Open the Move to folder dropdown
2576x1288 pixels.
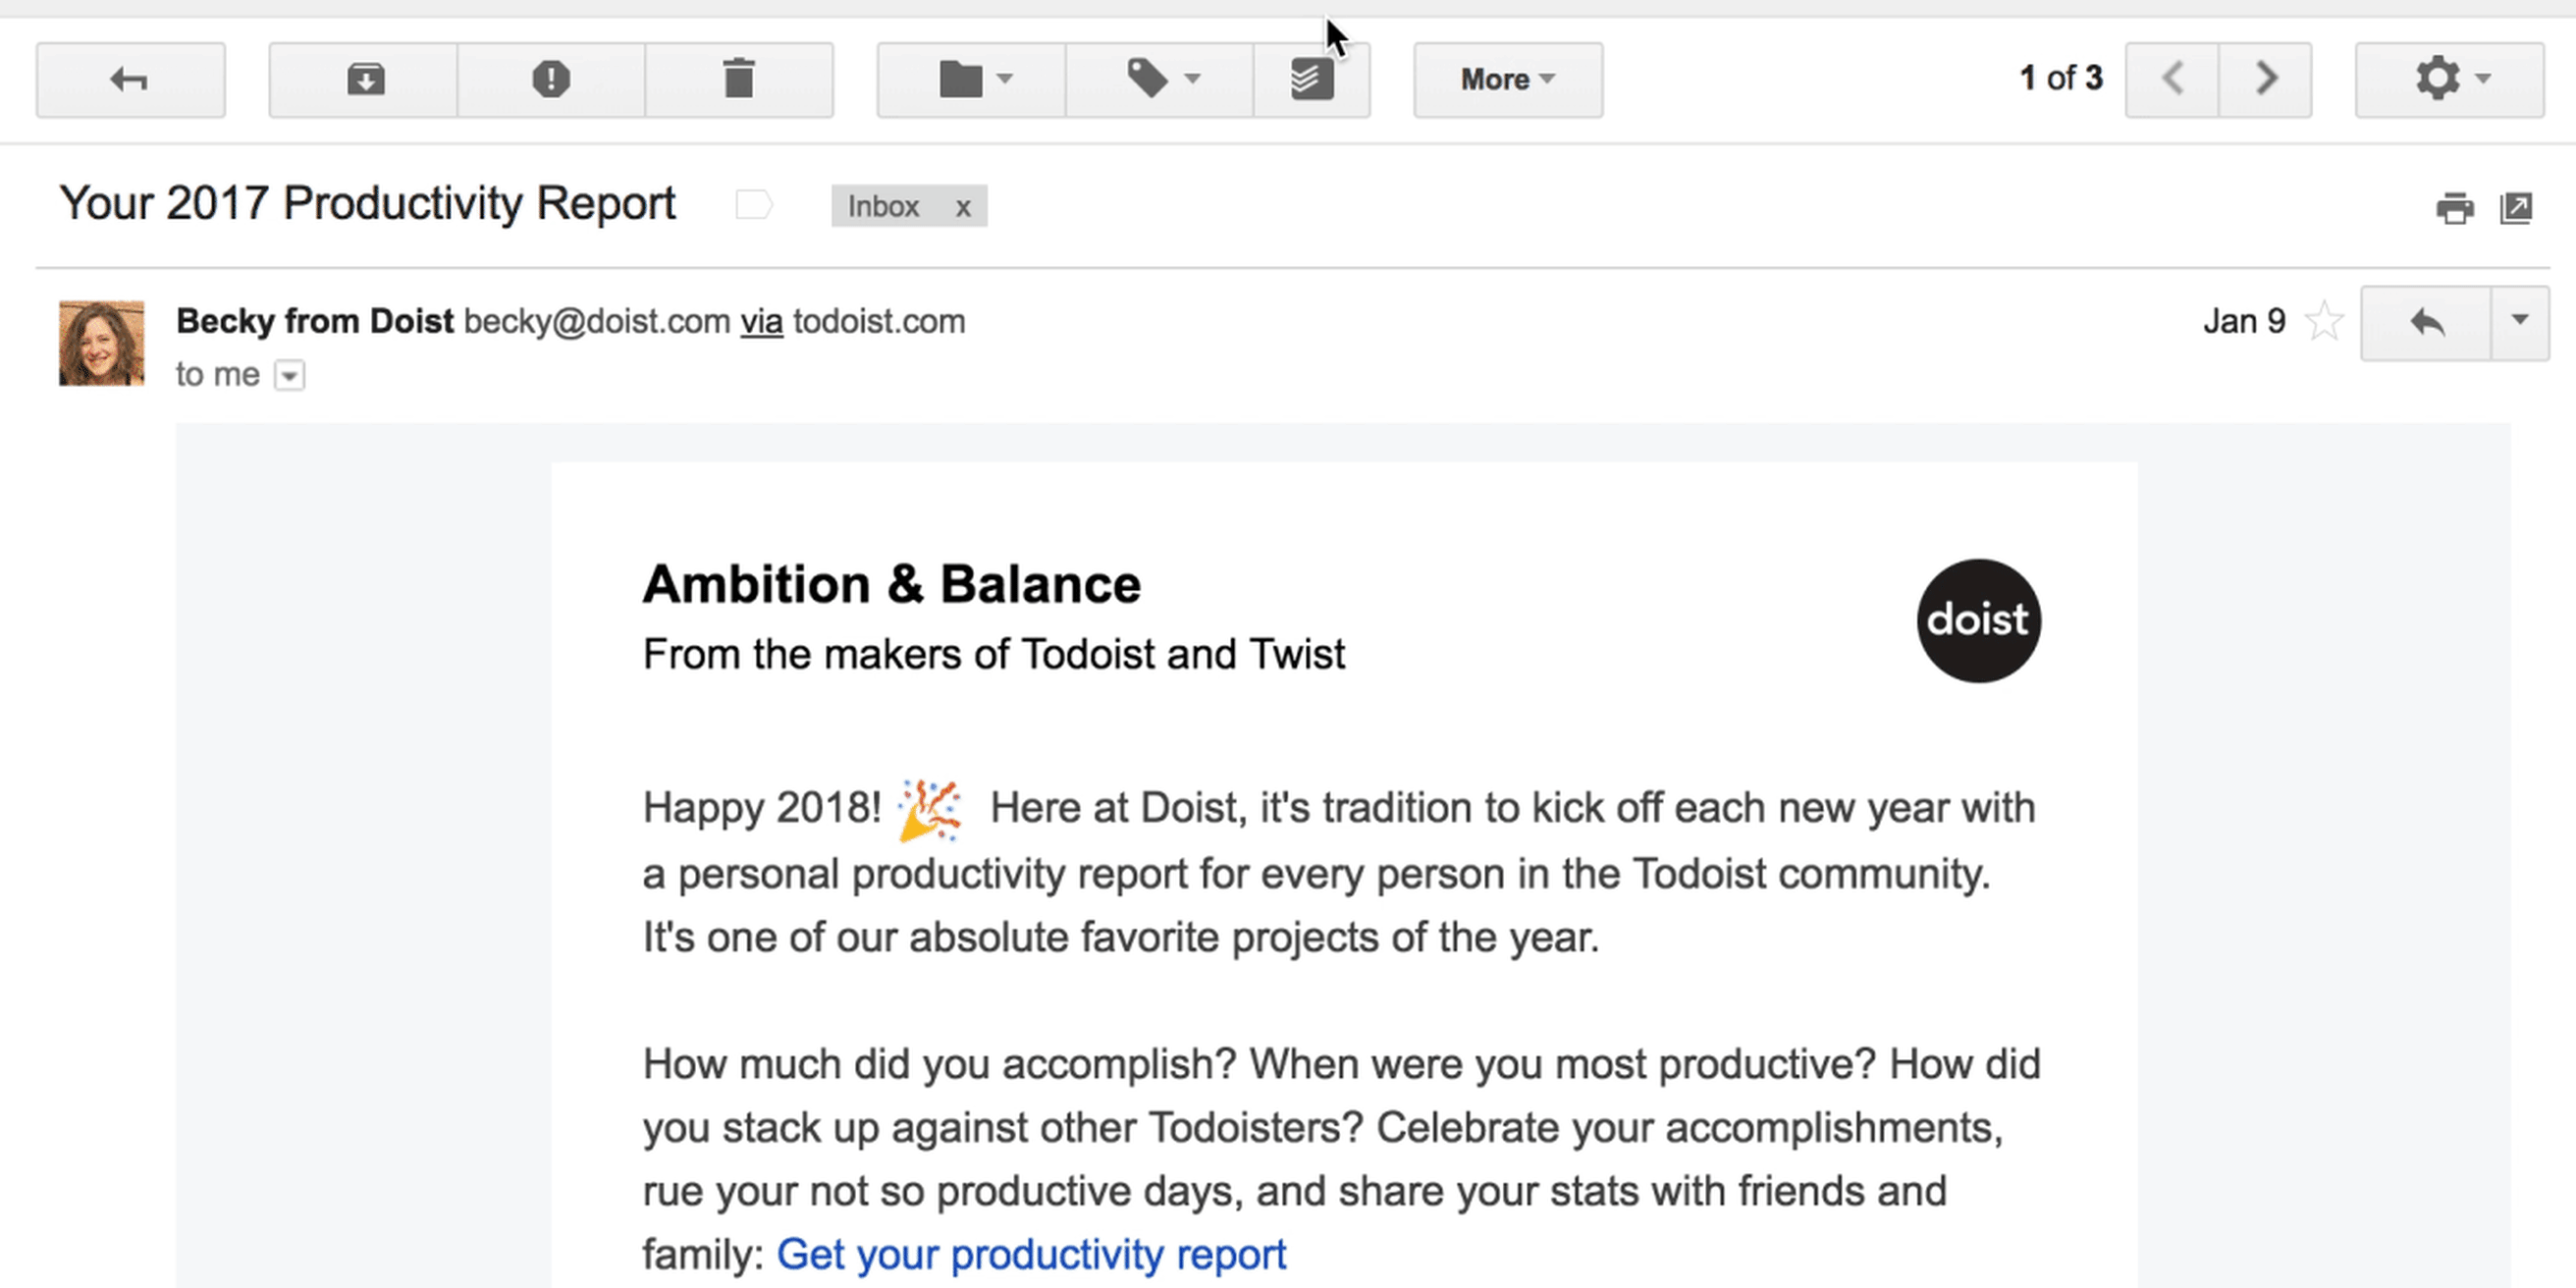pyautogui.click(x=972, y=80)
